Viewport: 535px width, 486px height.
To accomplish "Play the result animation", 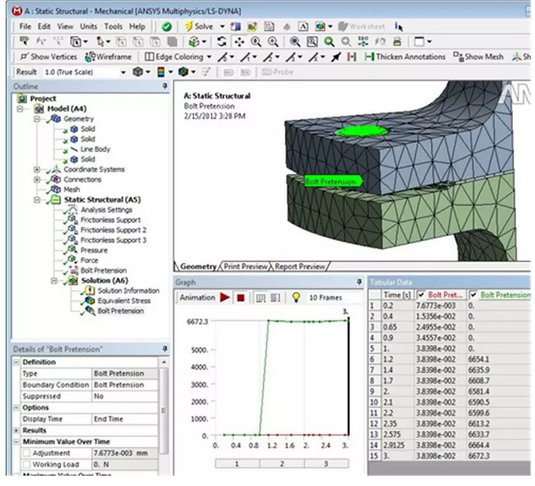I will pos(225,298).
